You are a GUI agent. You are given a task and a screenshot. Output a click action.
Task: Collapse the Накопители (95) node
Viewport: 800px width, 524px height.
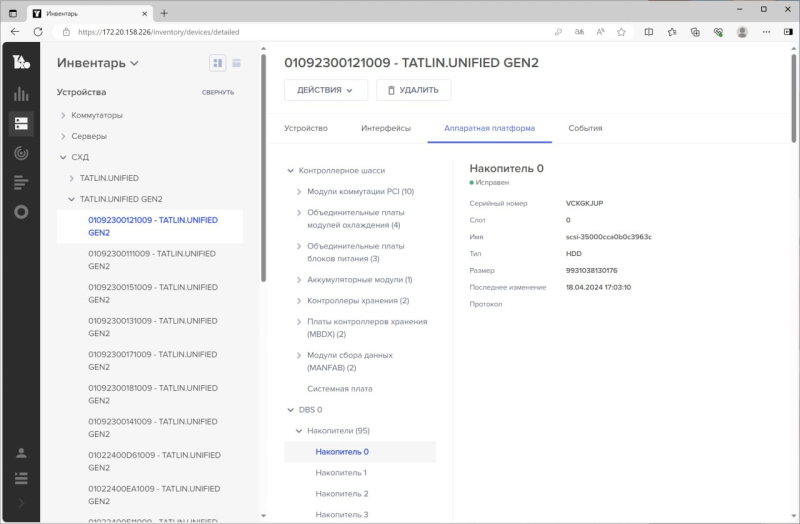coord(299,431)
